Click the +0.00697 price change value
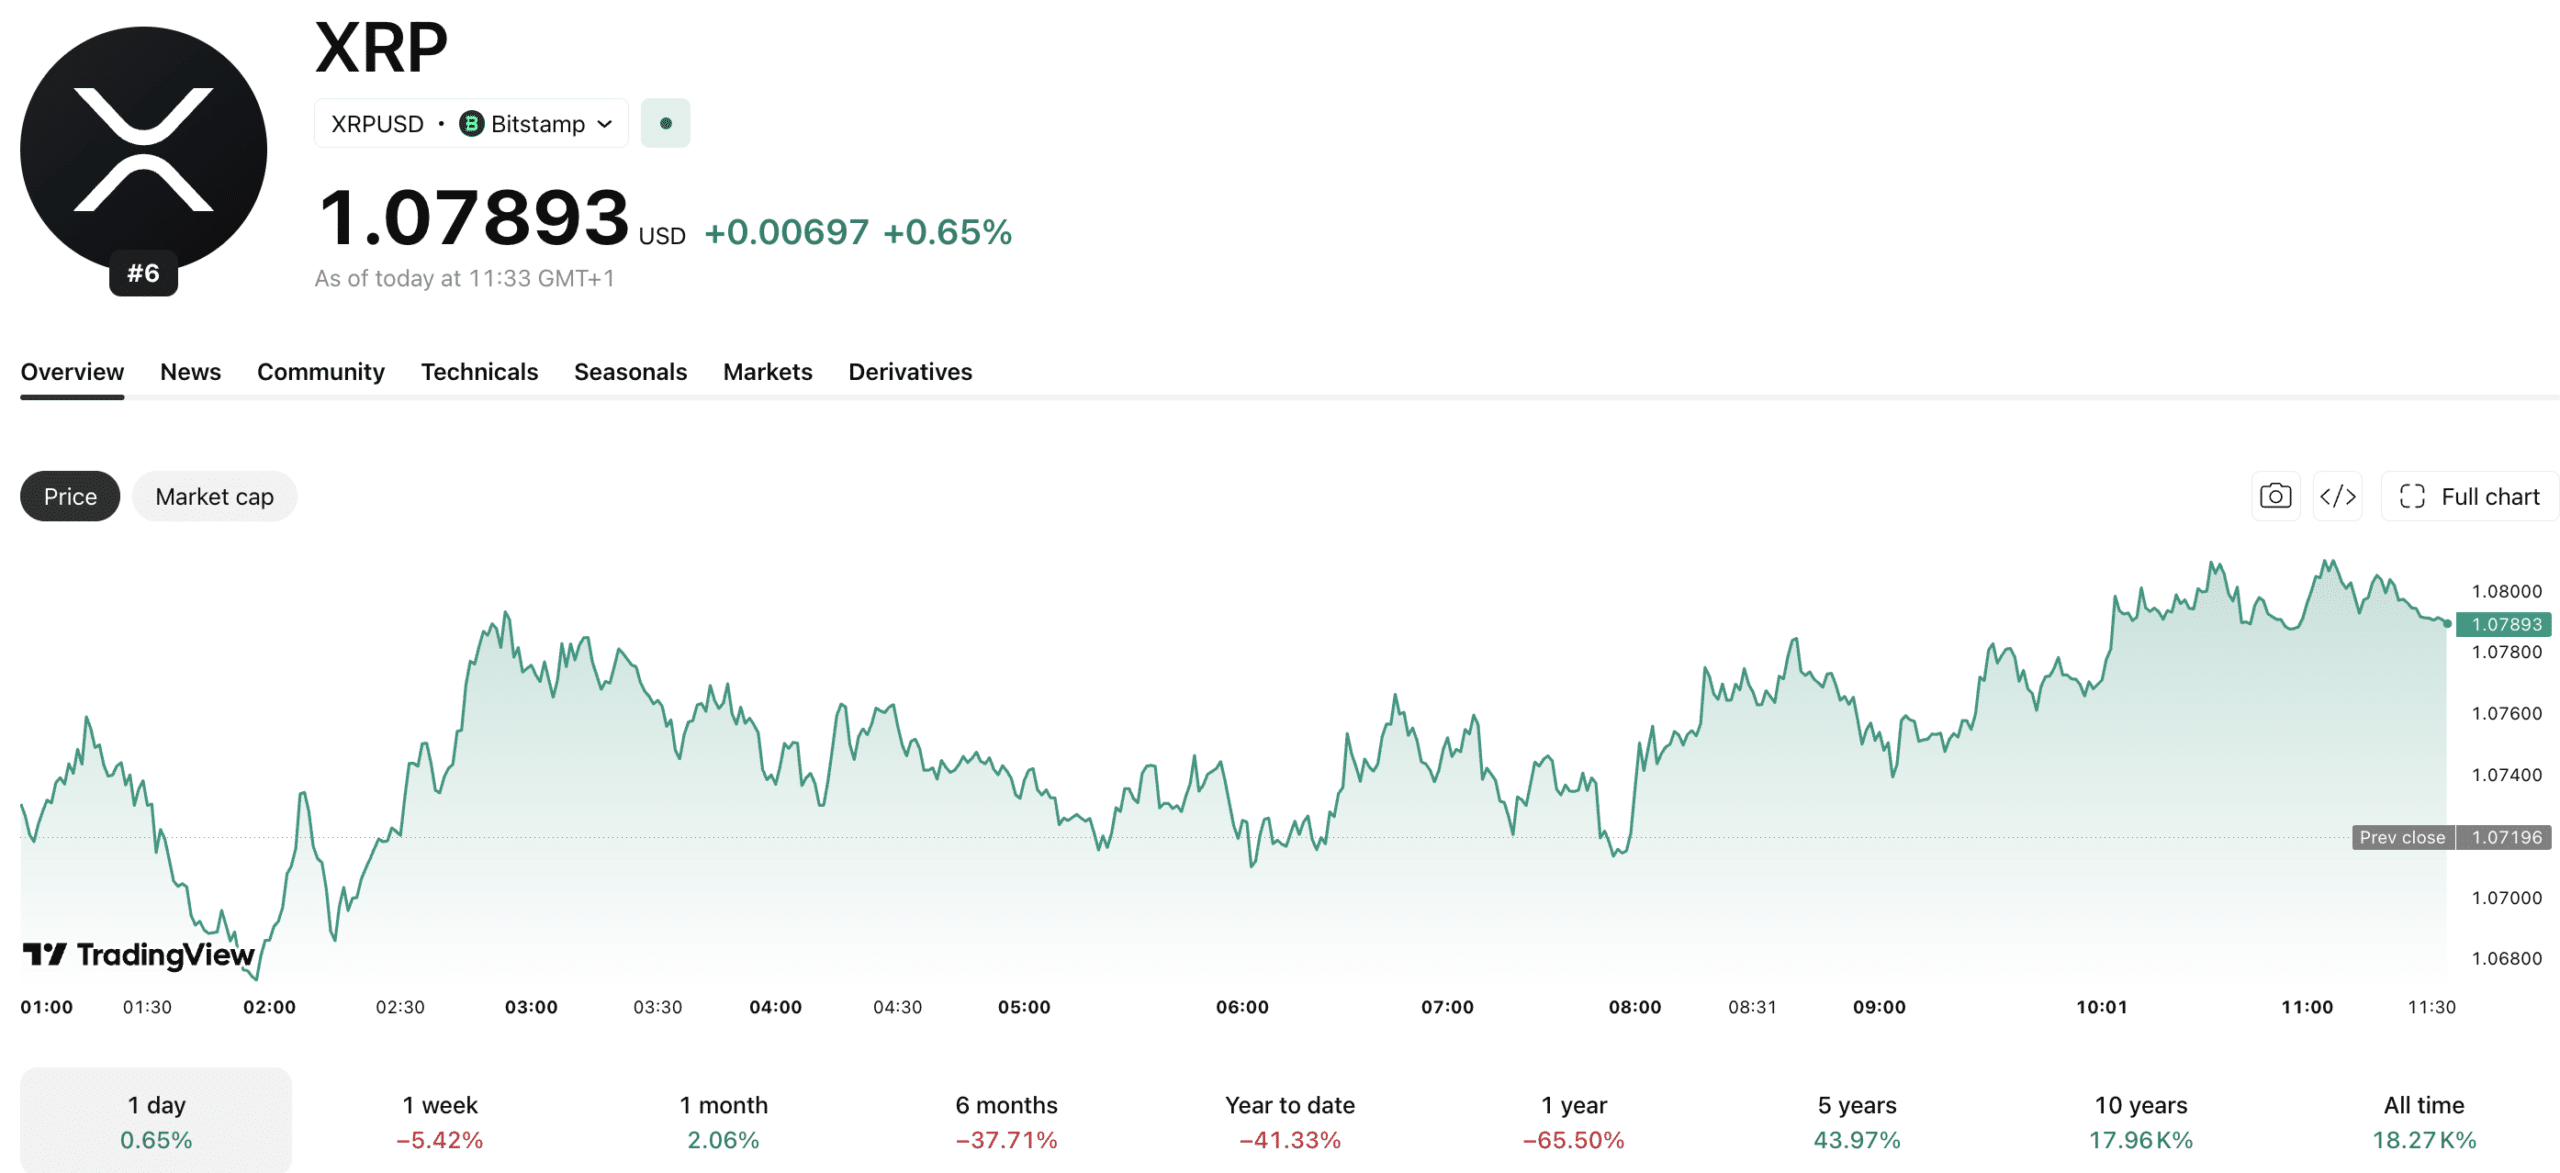 point(786,232)
